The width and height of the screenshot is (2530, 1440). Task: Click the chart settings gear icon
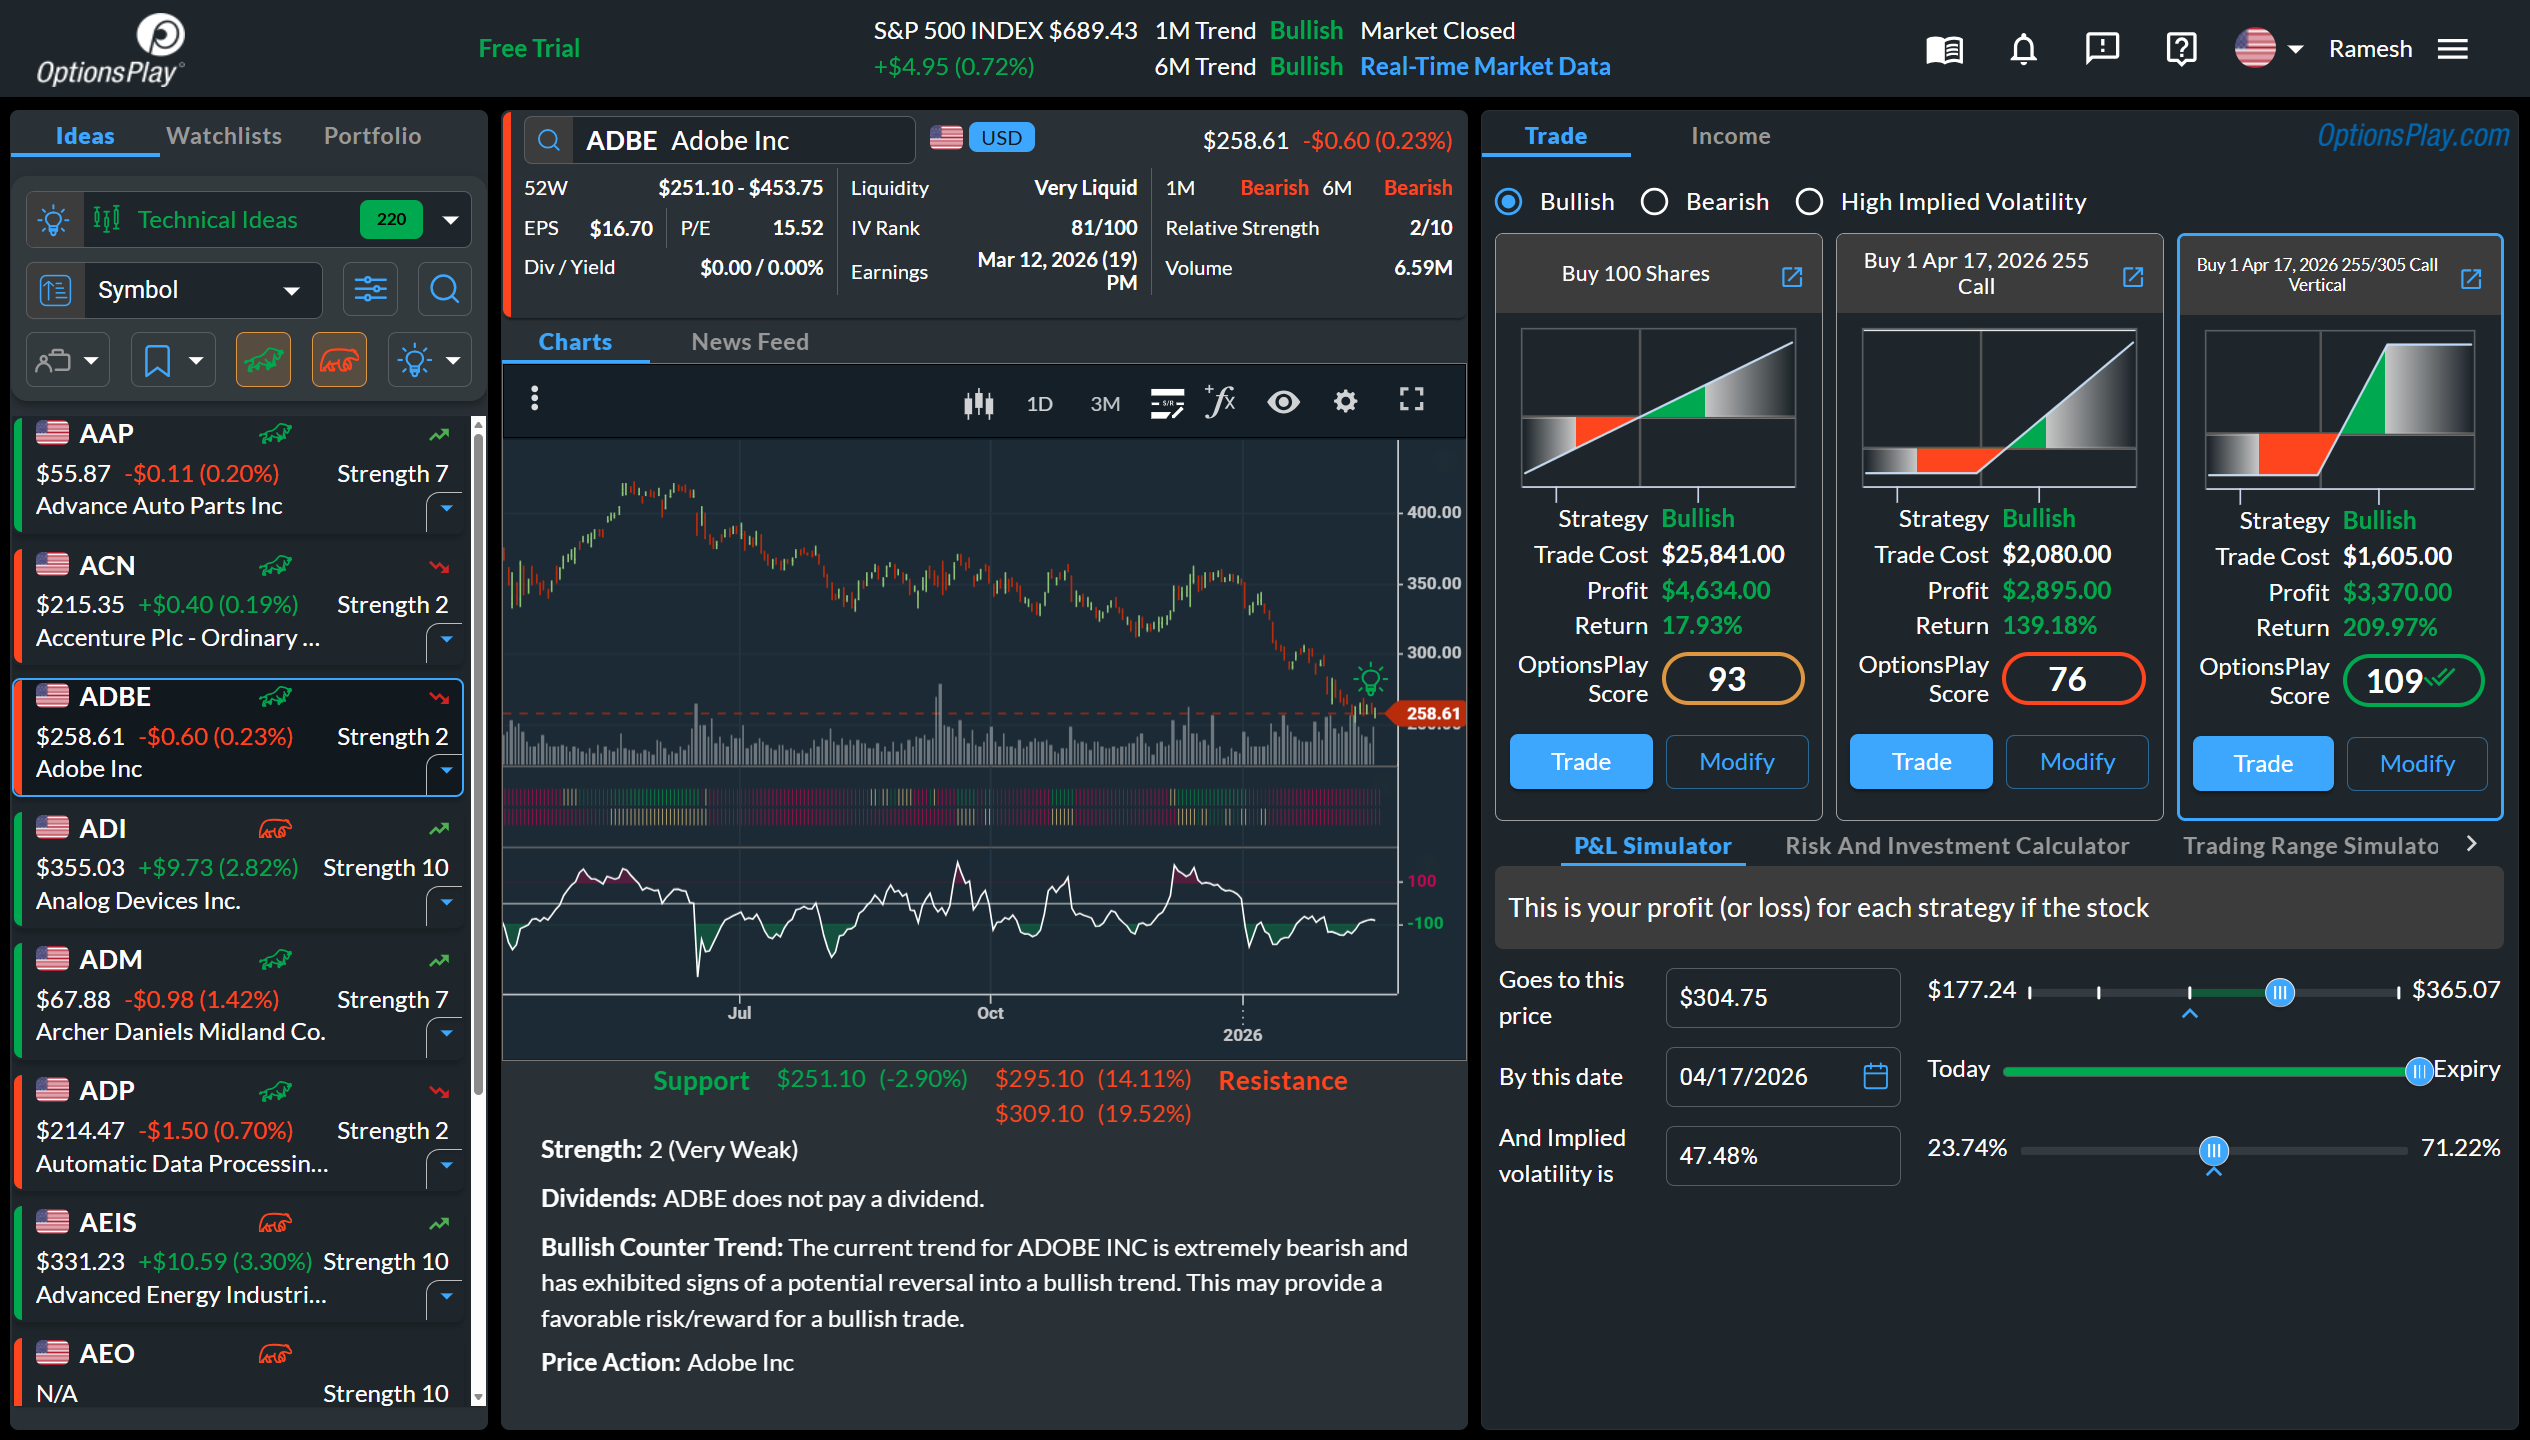(1345, 402)
